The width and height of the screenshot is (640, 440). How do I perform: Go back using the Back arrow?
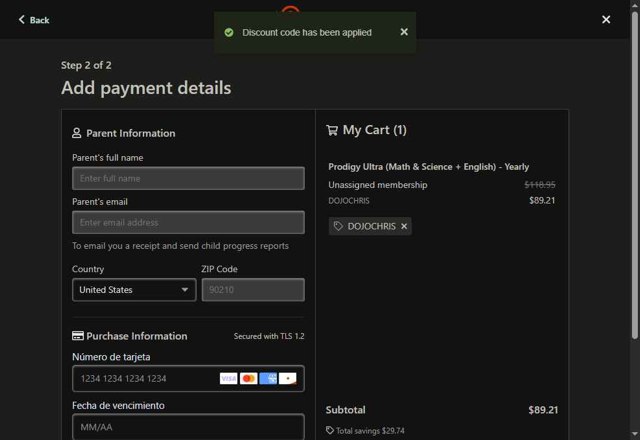[x=33, y=20]
